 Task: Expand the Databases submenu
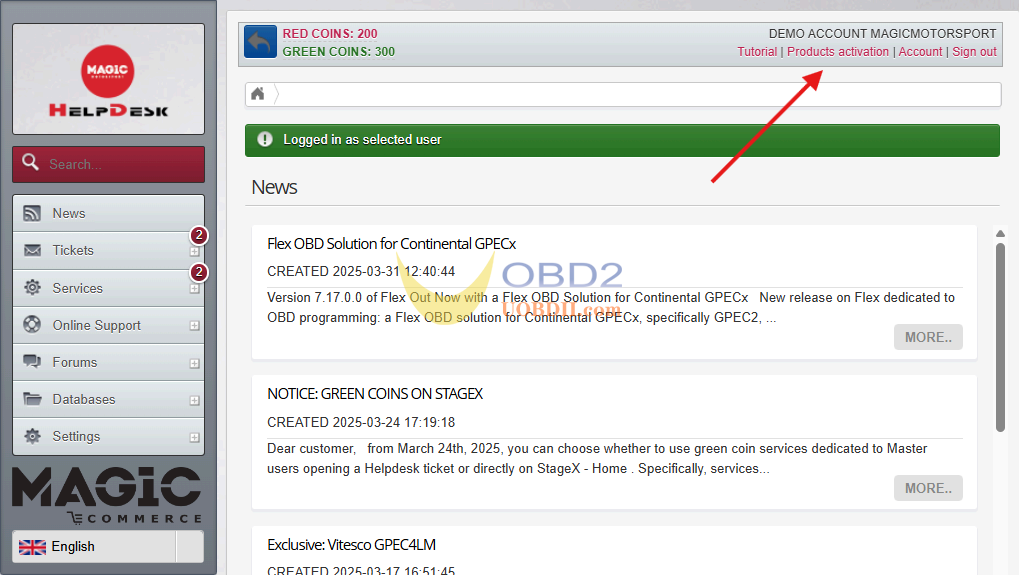click(x=194, y=400)
